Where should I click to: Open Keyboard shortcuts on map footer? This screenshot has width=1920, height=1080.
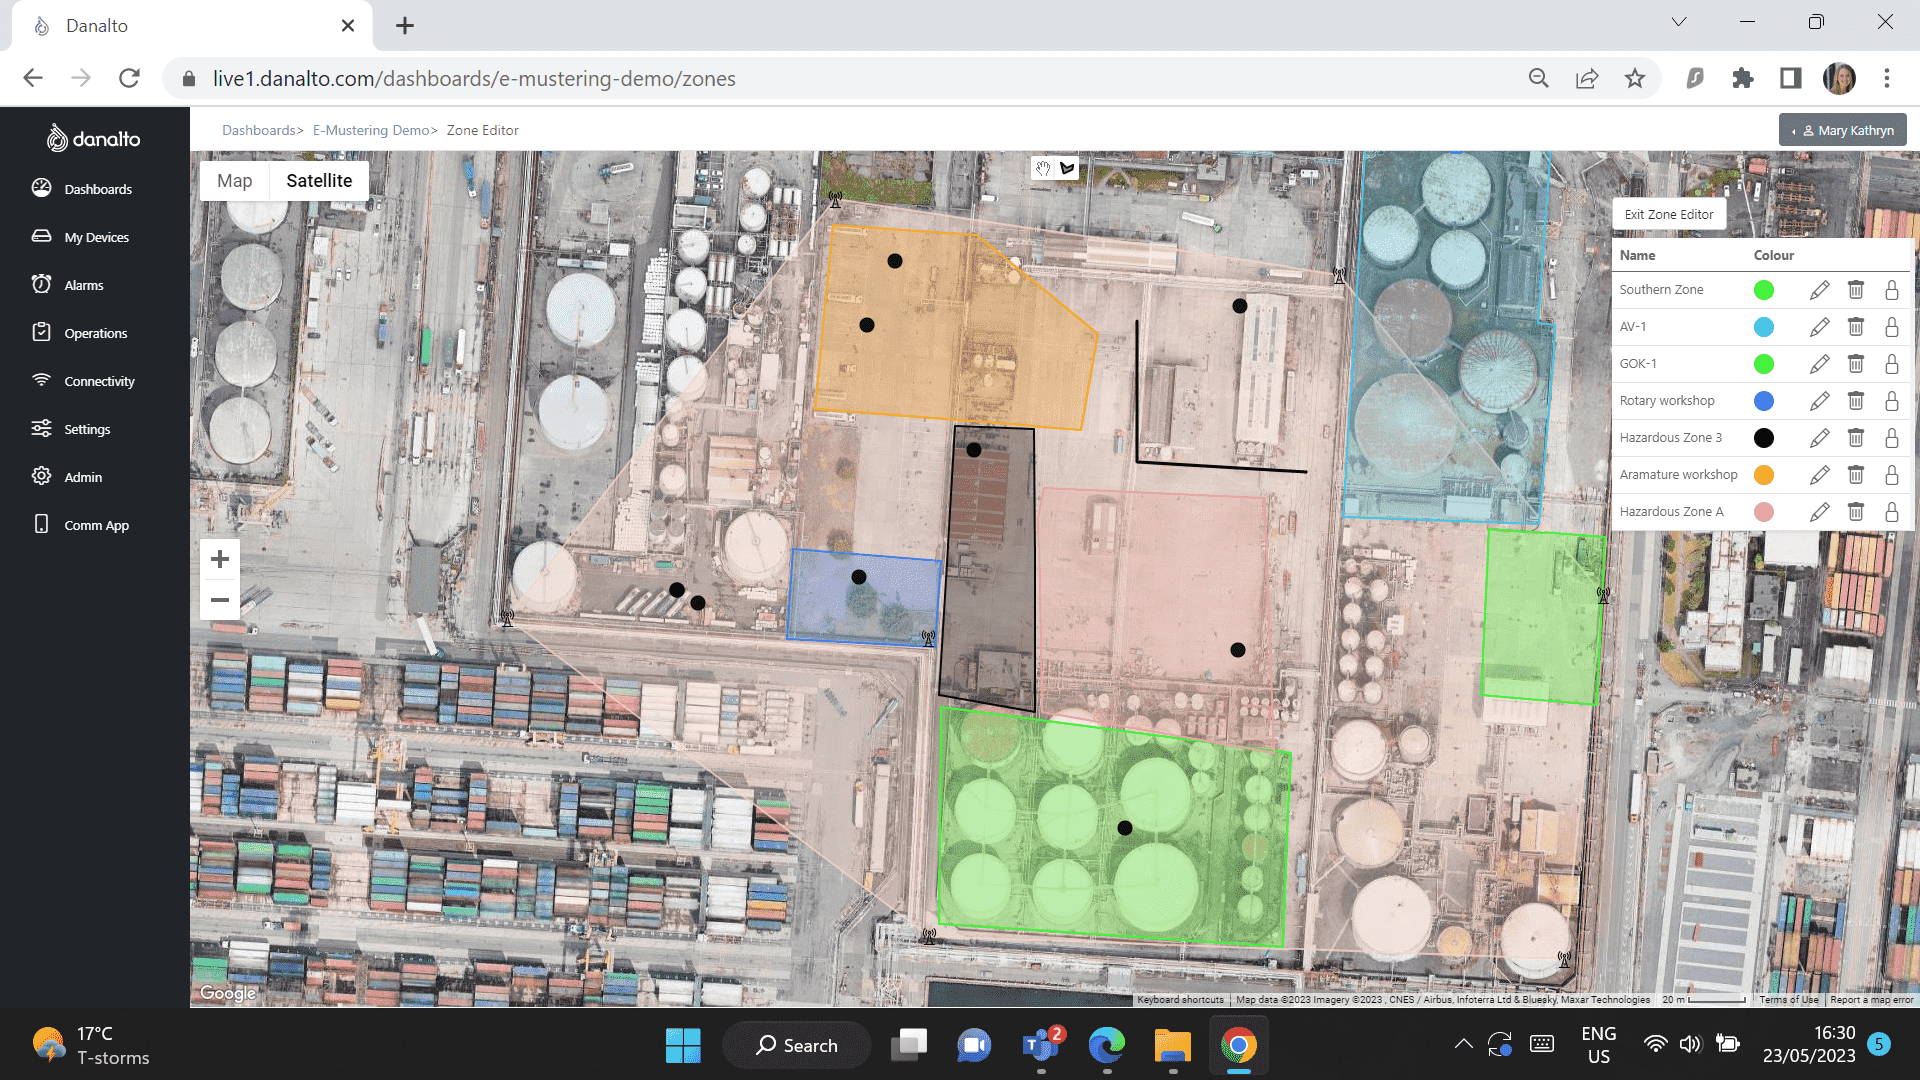[1180, 999]
